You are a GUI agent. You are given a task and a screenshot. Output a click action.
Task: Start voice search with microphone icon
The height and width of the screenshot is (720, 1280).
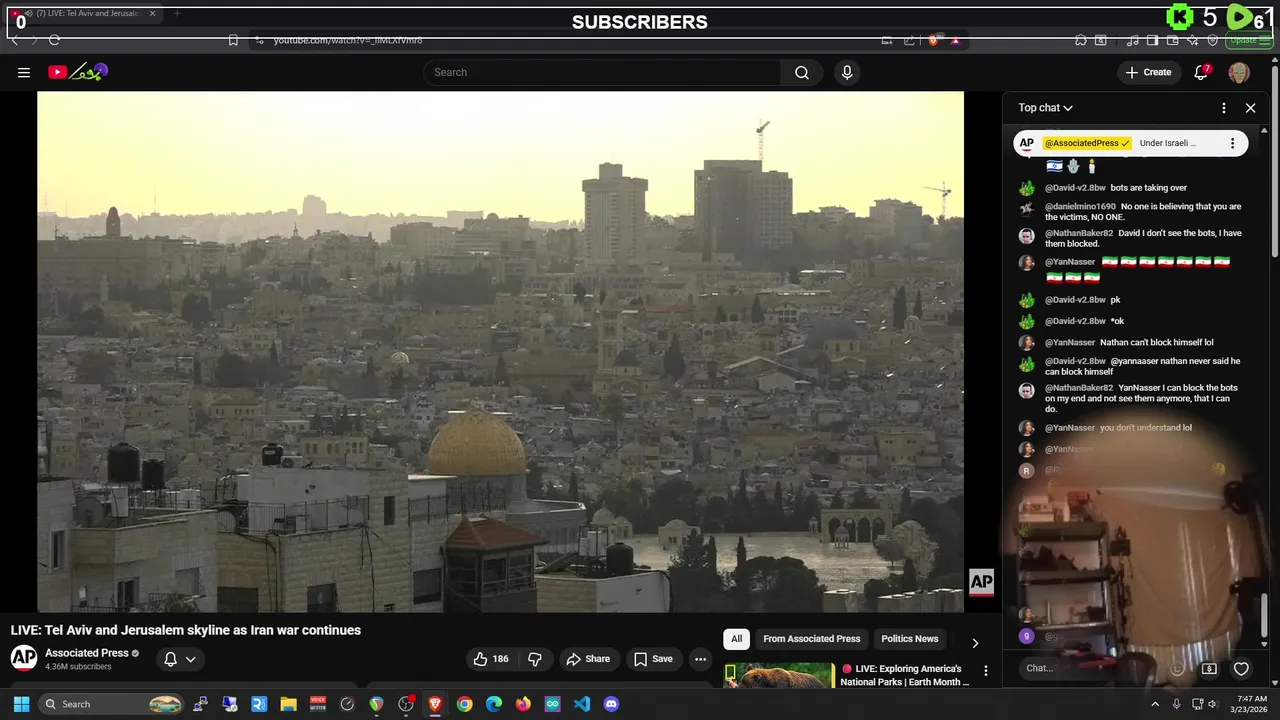(x=847, y=72)
